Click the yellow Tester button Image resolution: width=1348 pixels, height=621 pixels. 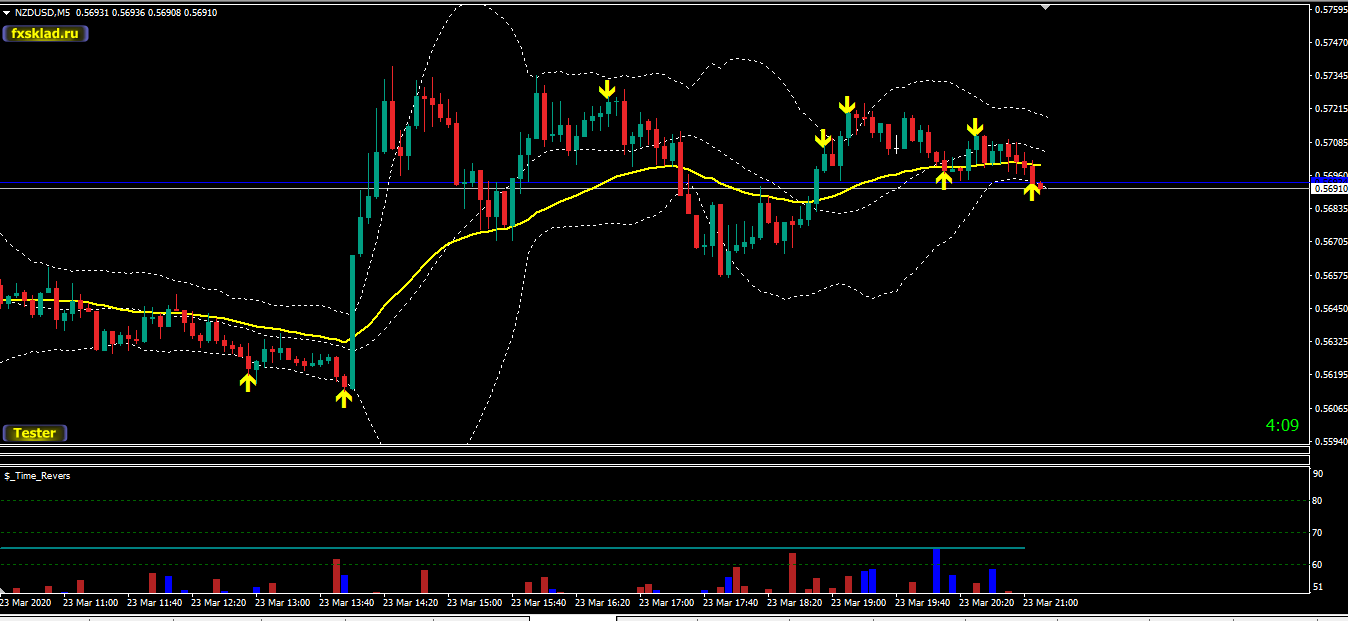[x=35, y=433]
